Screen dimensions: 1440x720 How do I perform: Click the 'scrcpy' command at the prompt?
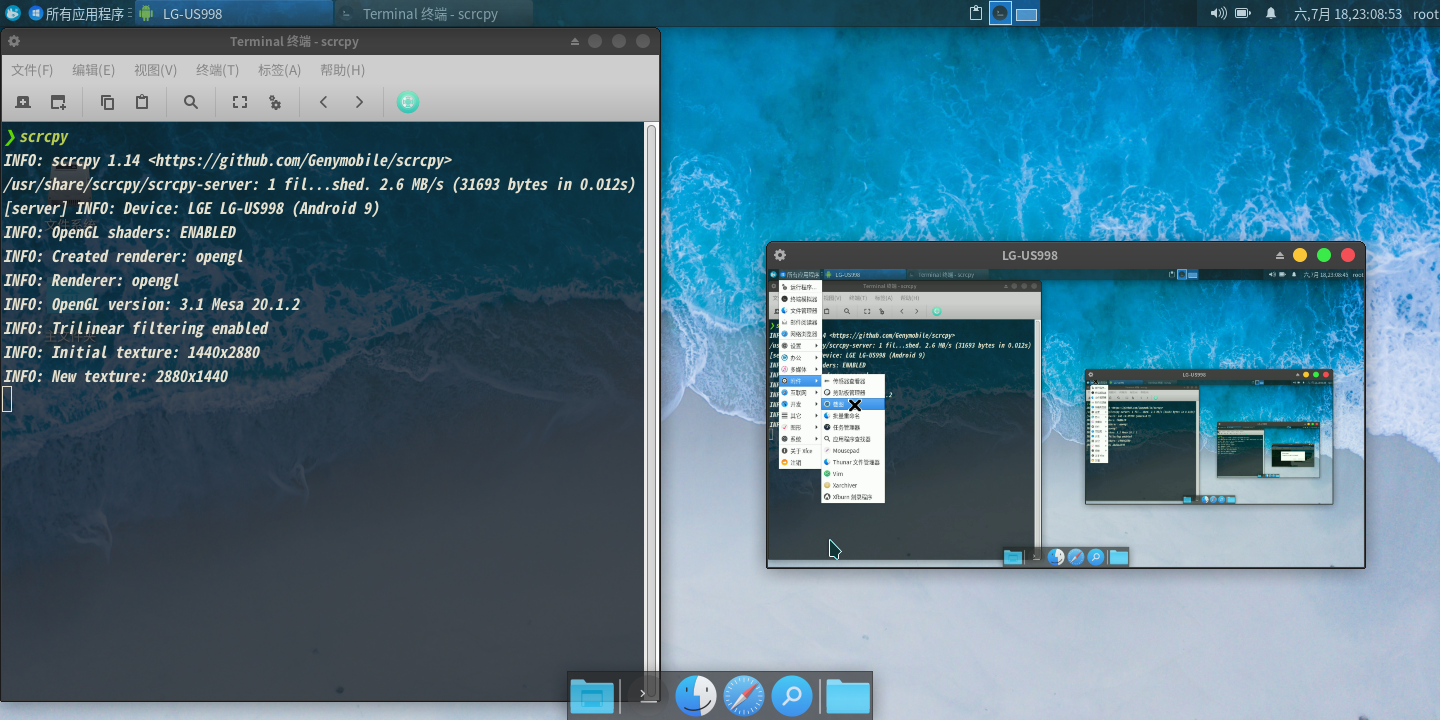pyautogui.click(x=44, y=136)
